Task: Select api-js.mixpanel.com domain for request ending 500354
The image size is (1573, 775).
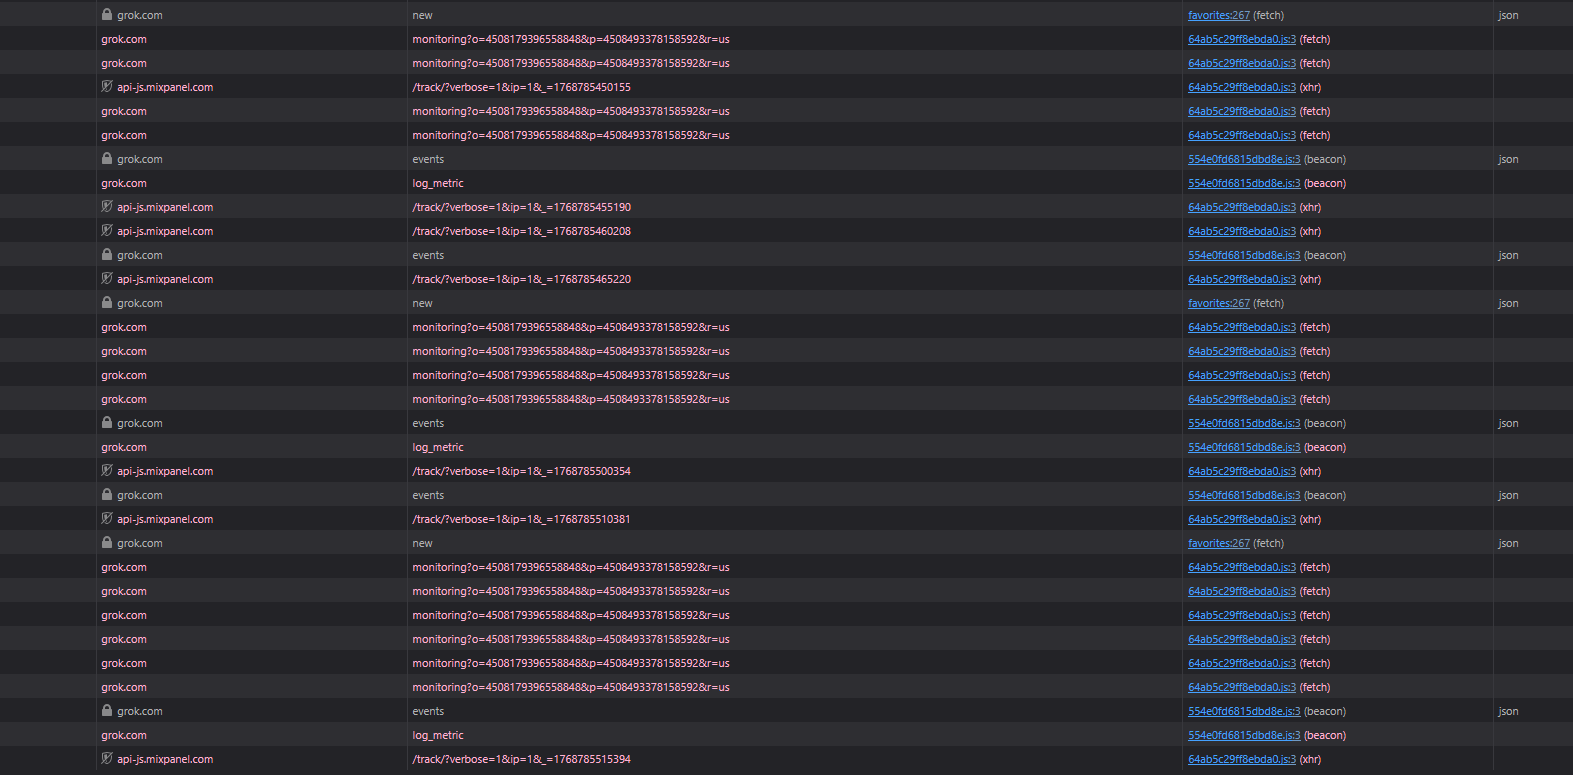Action: 165,471
